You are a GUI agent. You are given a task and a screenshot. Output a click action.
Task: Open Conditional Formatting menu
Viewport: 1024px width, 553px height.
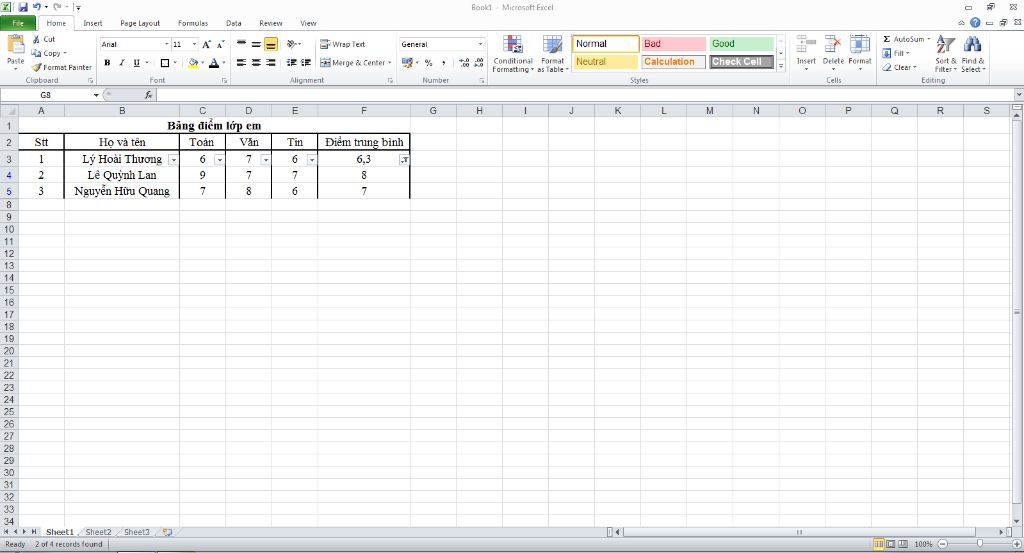513,54
